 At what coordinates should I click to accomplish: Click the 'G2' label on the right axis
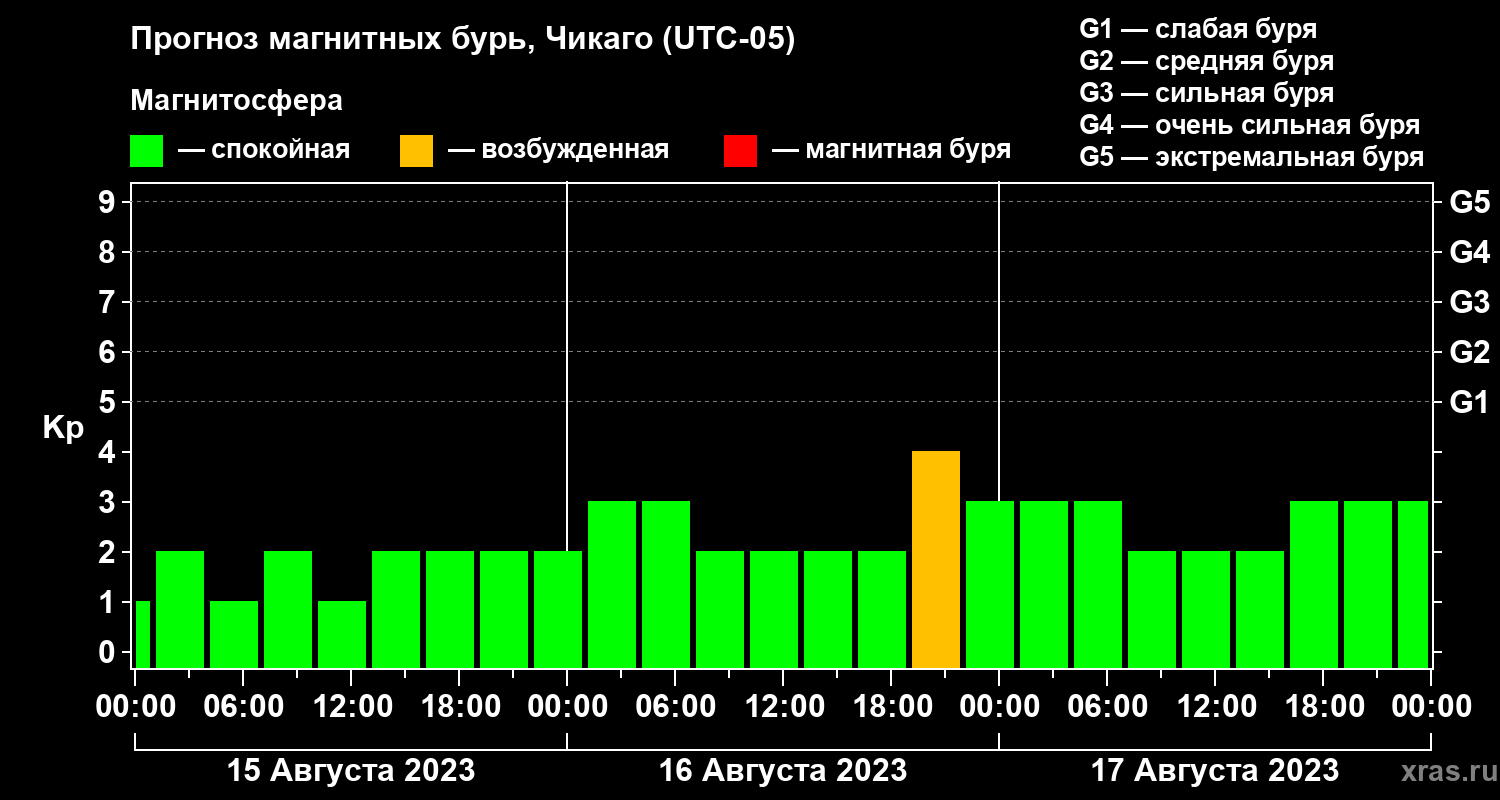click(1470, 352)
